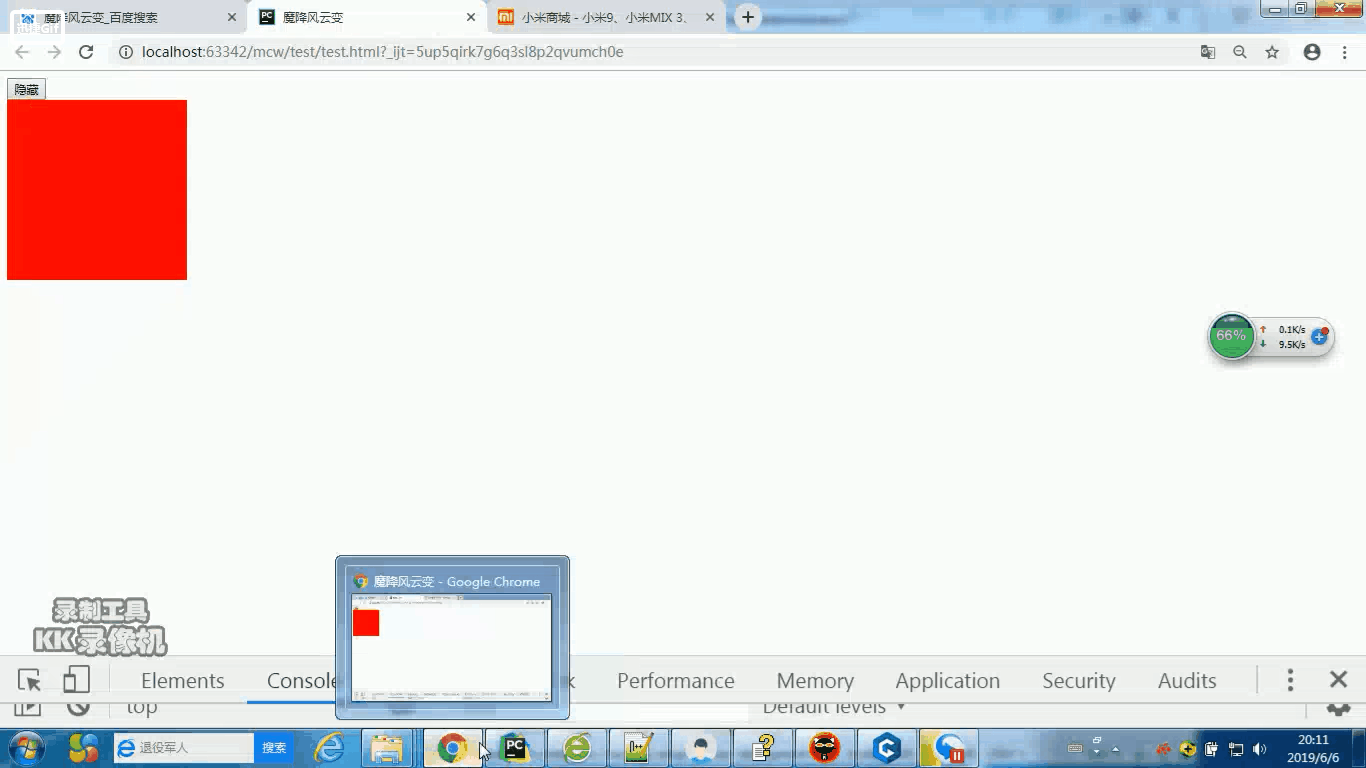Open the Audits panel
1366x768 pixels.
point(1187,681)
